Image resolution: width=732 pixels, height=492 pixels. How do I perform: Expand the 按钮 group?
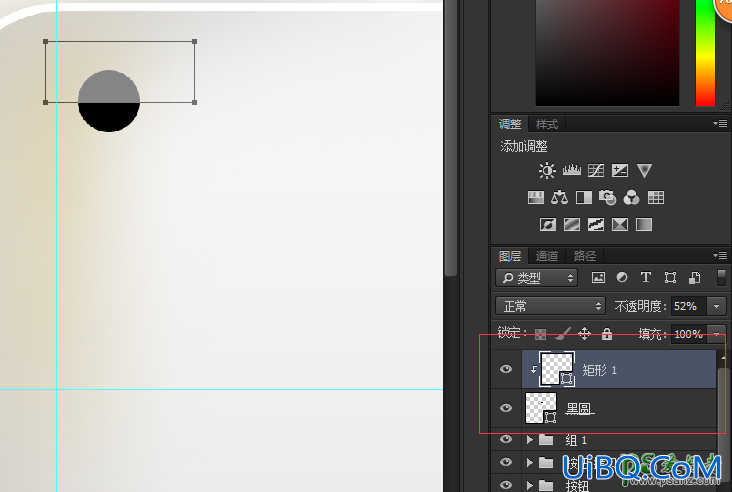point(529,485)
